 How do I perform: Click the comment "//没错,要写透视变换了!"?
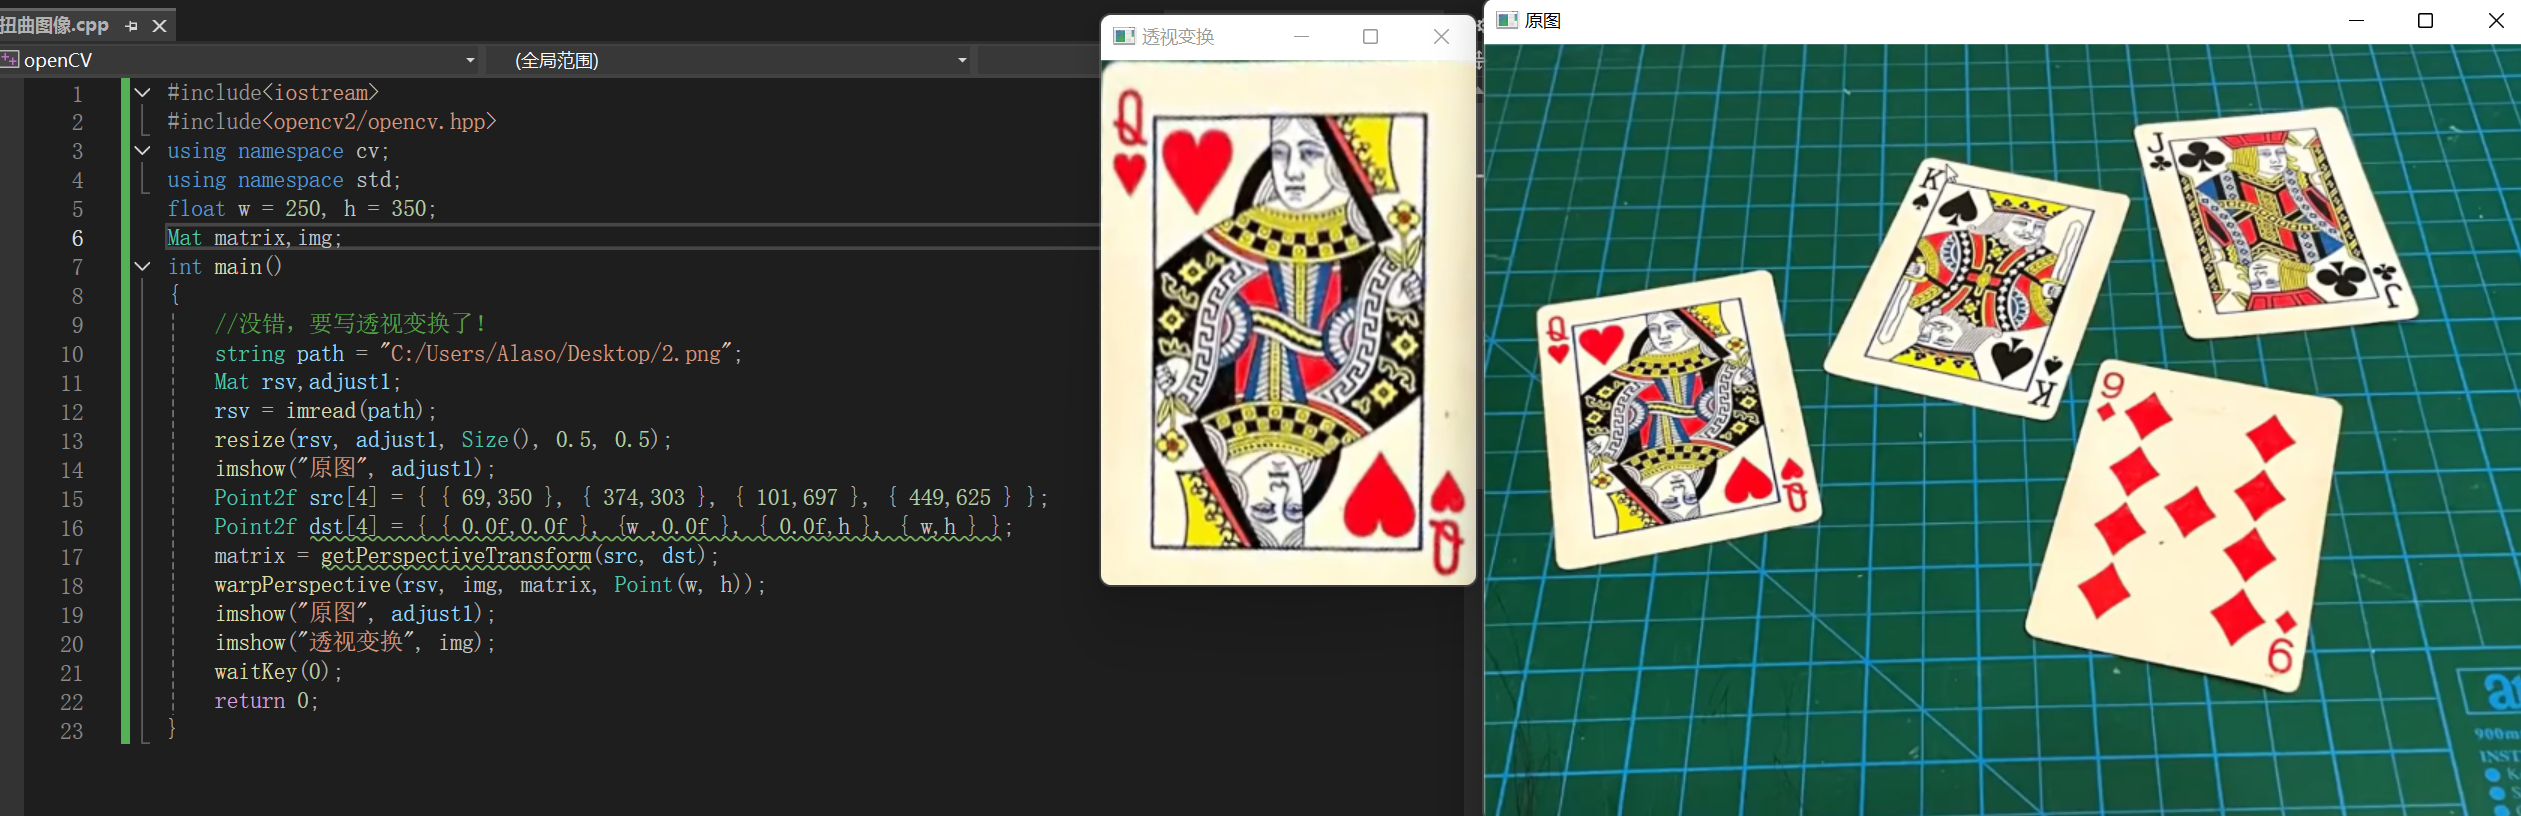[350, 324]
